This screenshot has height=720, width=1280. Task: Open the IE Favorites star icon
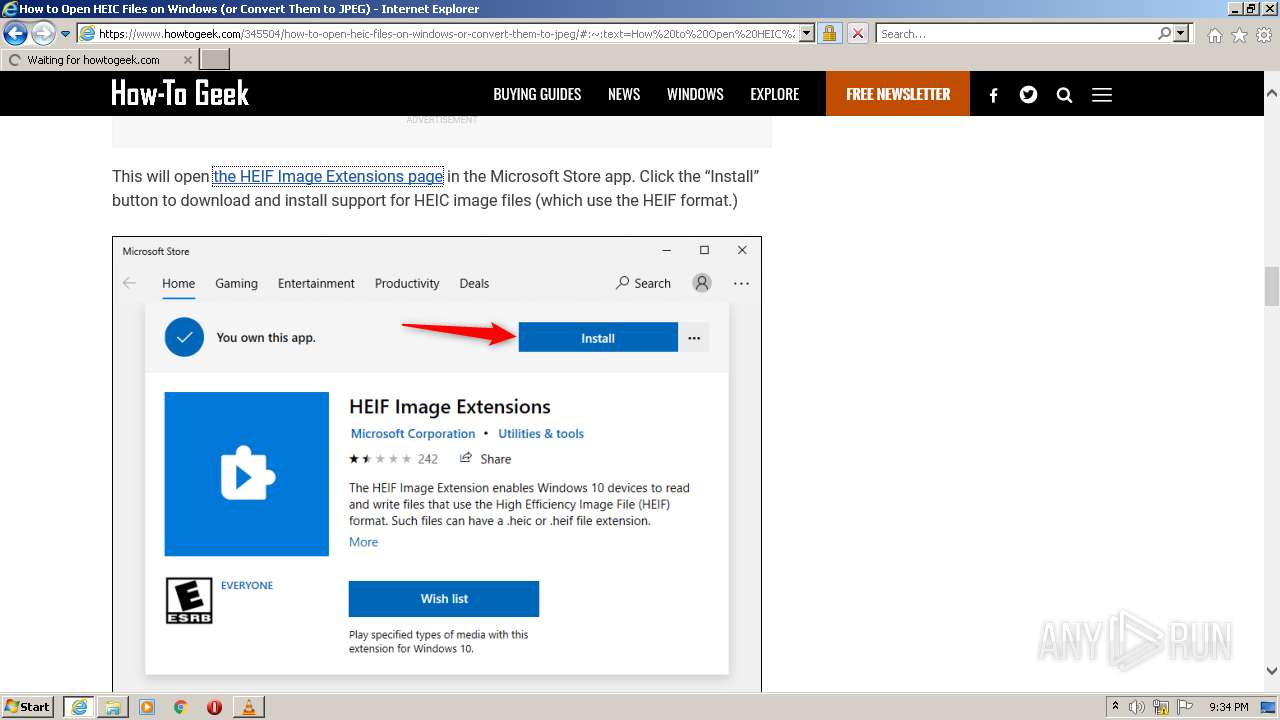coord(1239,35)
